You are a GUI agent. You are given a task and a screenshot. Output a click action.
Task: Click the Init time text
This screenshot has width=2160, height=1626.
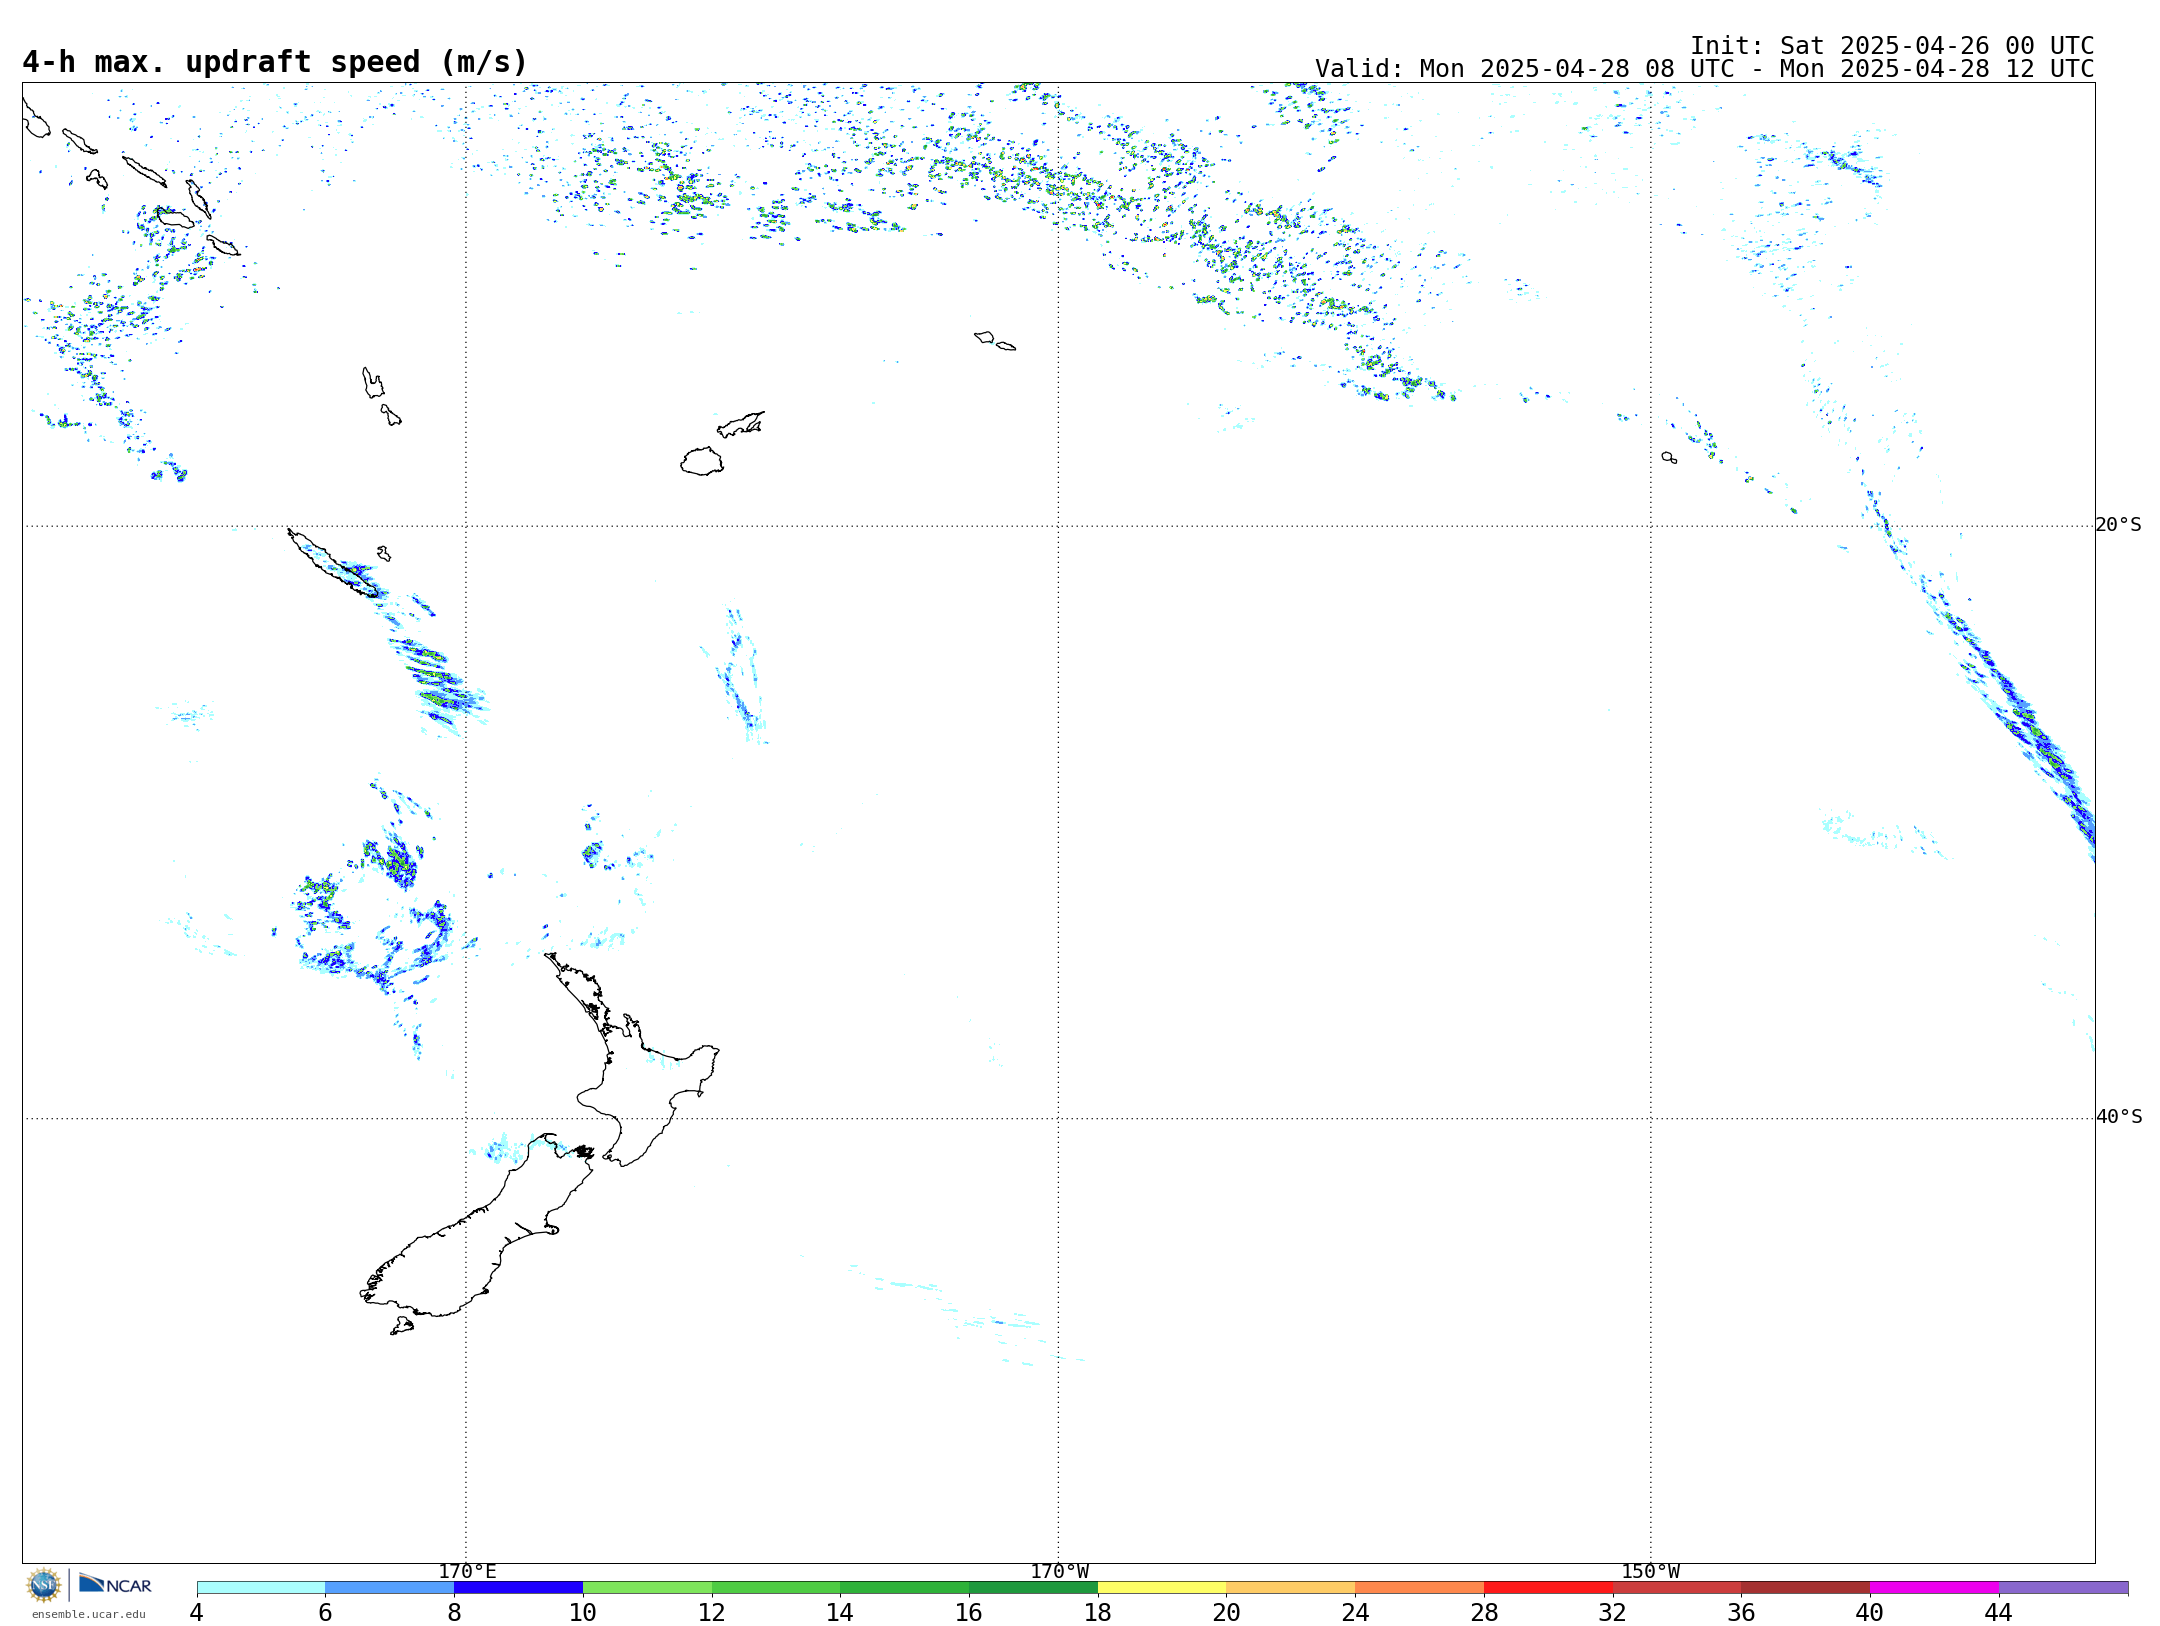point(1891,46)
